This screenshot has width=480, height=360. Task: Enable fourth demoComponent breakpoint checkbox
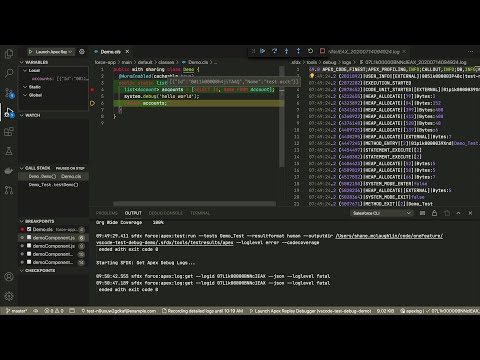click(x=29, y=262)
